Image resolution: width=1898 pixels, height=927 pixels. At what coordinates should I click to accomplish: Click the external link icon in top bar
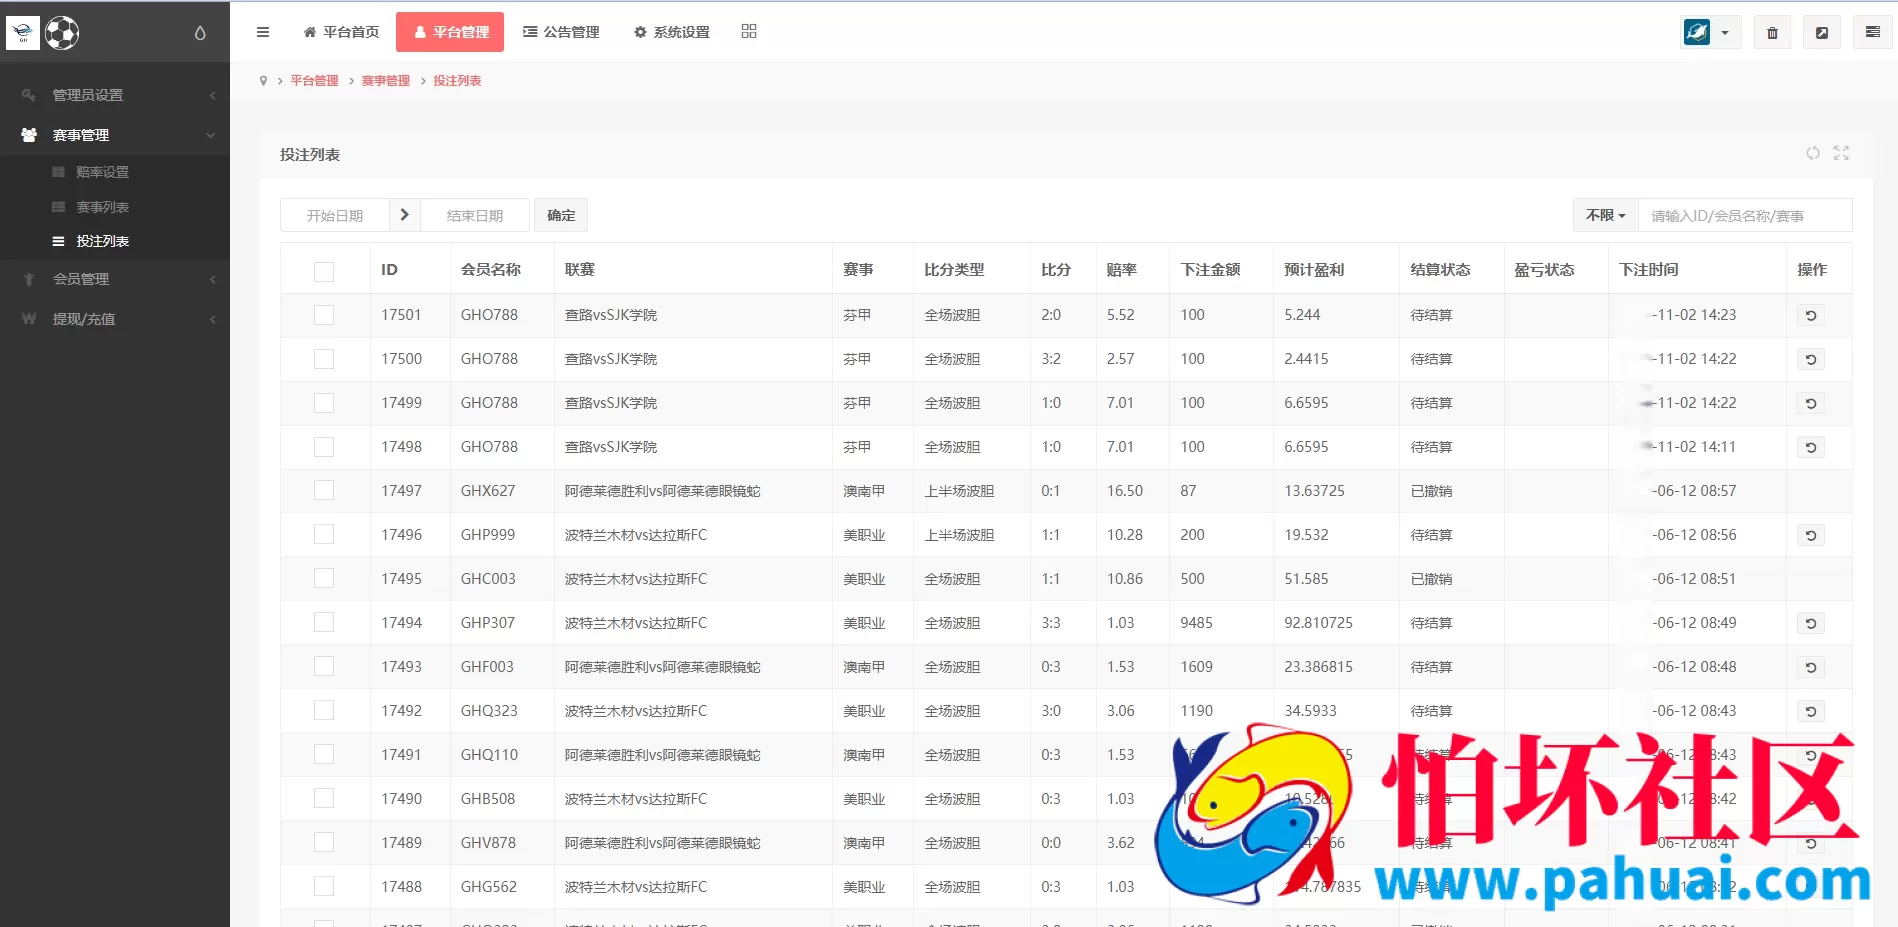(1822, 32)
